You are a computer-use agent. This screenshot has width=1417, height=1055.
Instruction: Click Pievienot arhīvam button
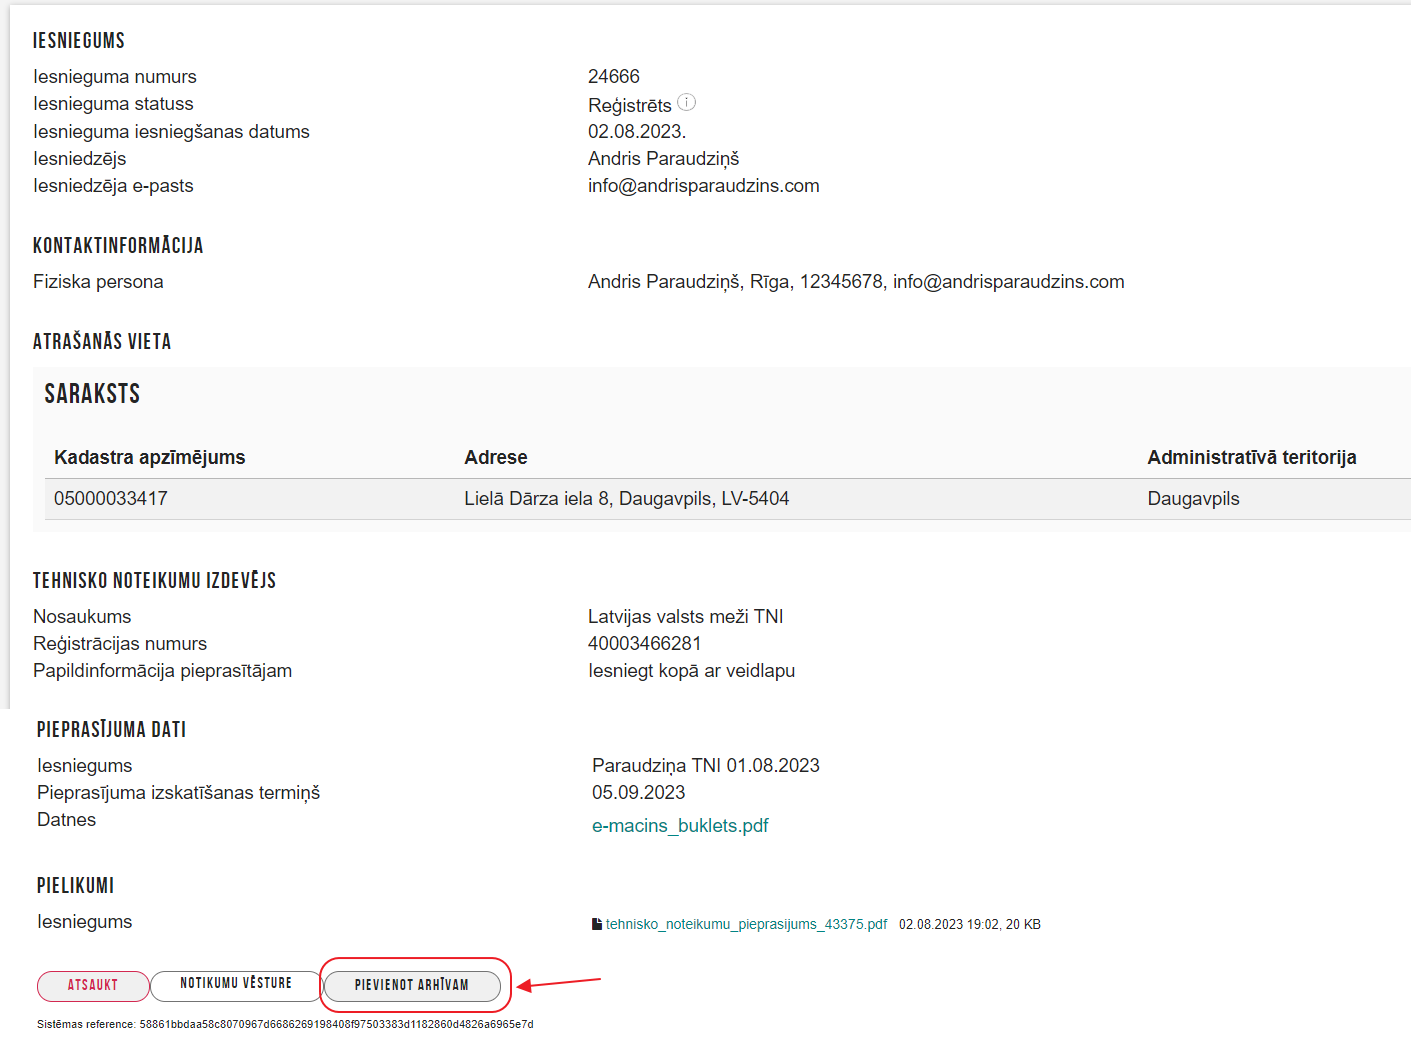click(412, 985)
